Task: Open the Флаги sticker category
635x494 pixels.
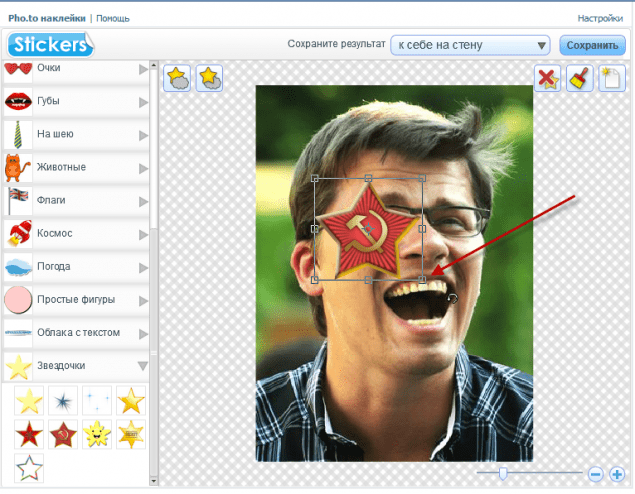Action: (143, 201)
